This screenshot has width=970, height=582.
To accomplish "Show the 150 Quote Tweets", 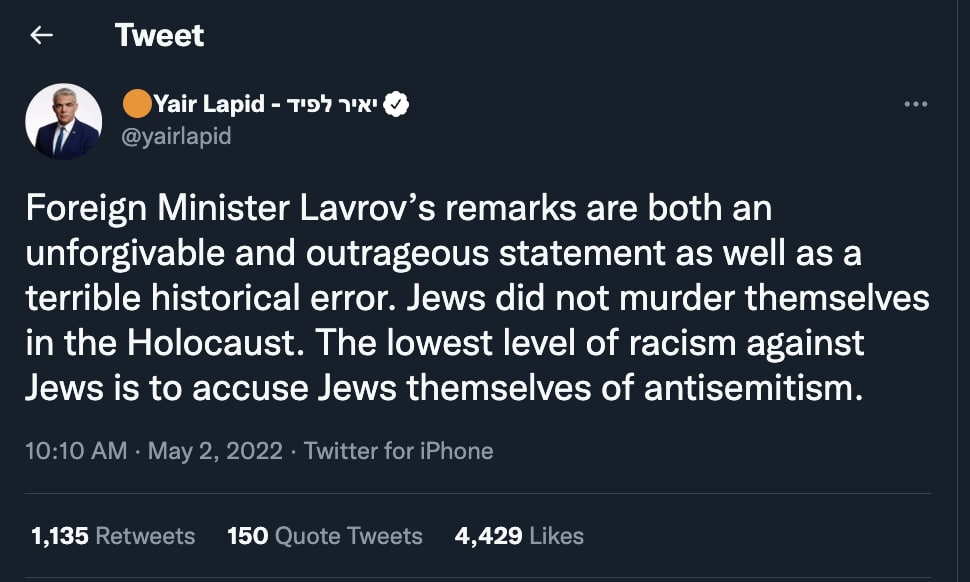I will 325,536.
